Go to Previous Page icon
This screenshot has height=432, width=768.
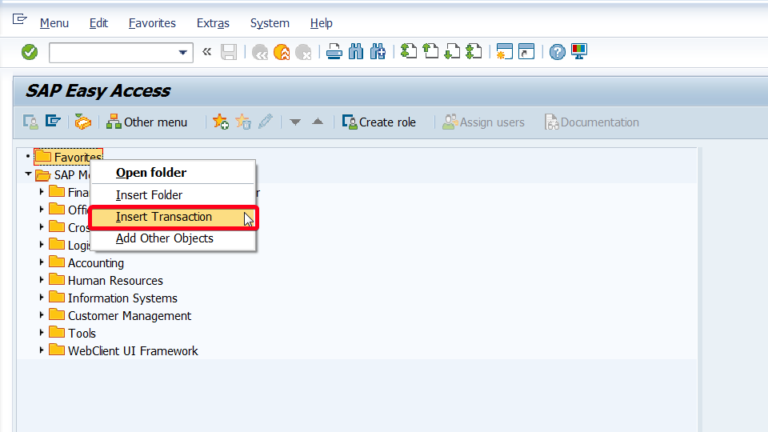coord(431,51)
